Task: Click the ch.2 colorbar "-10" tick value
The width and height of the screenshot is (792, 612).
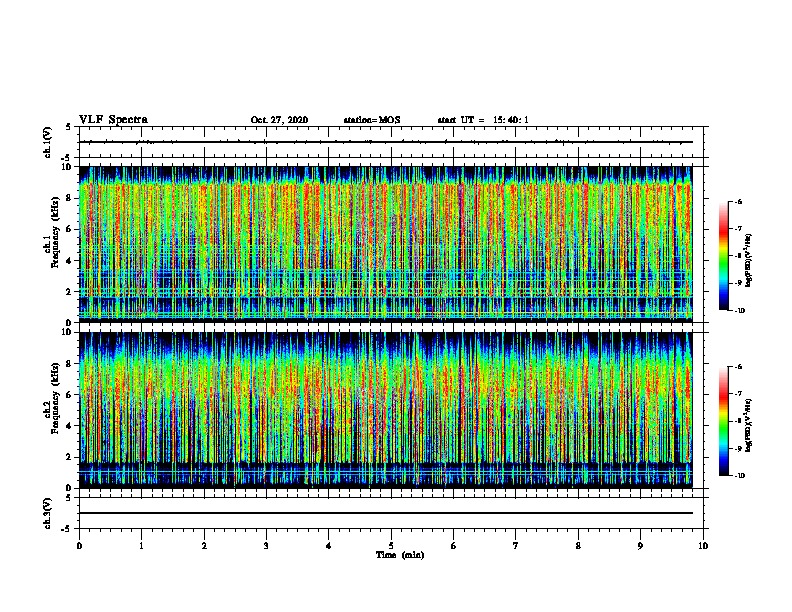Action: pyautogui.click(x=739, y=476)
